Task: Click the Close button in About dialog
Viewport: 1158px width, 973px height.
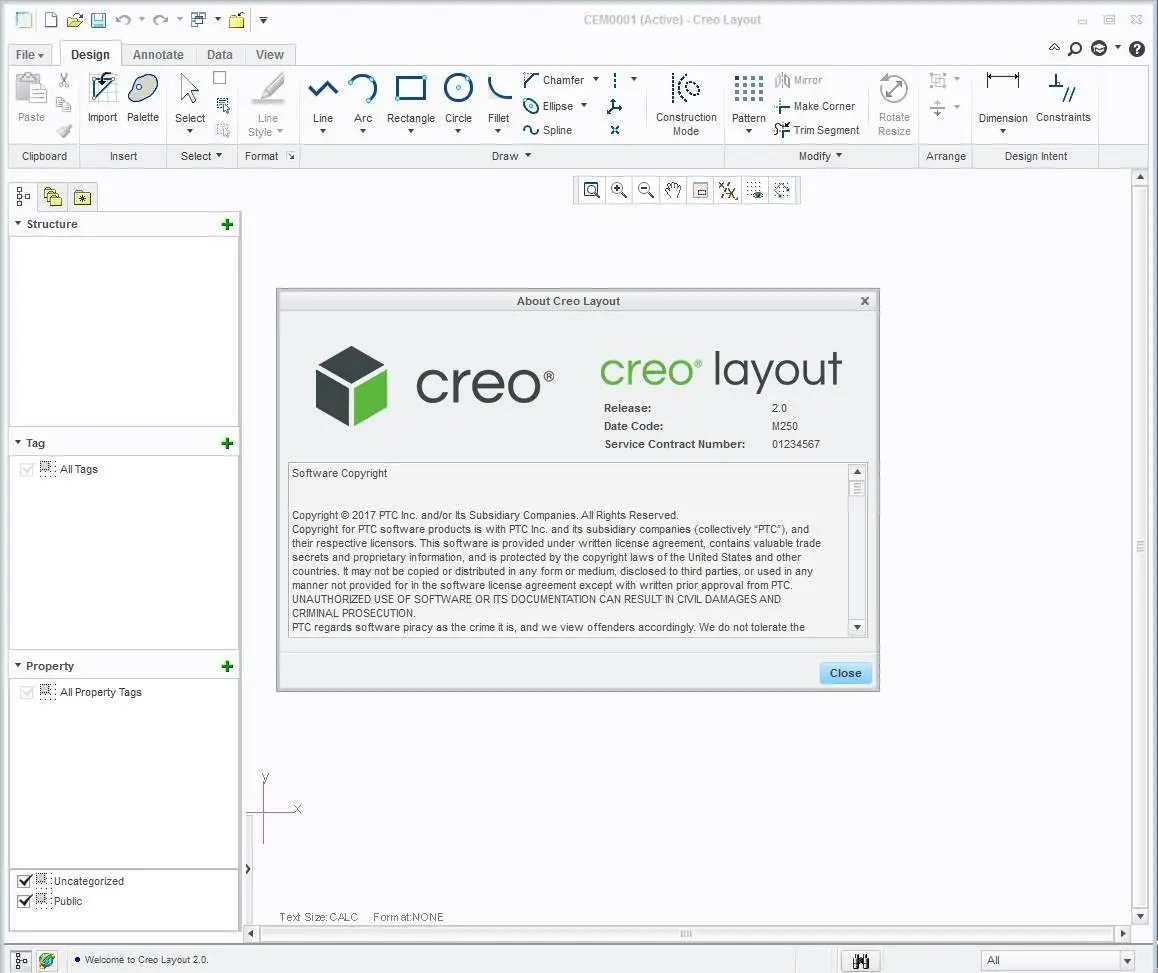Action: tap(845, 673)
